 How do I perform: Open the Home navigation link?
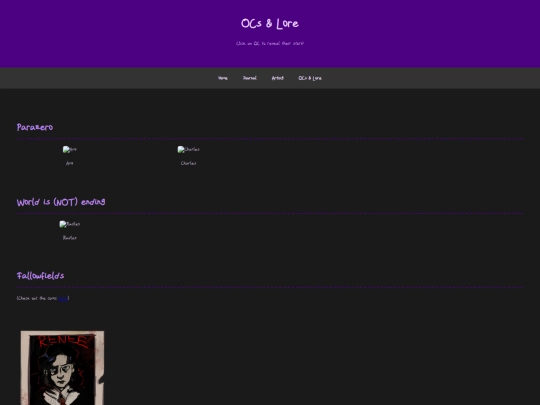pyautogui.click(x=222, y=78)
